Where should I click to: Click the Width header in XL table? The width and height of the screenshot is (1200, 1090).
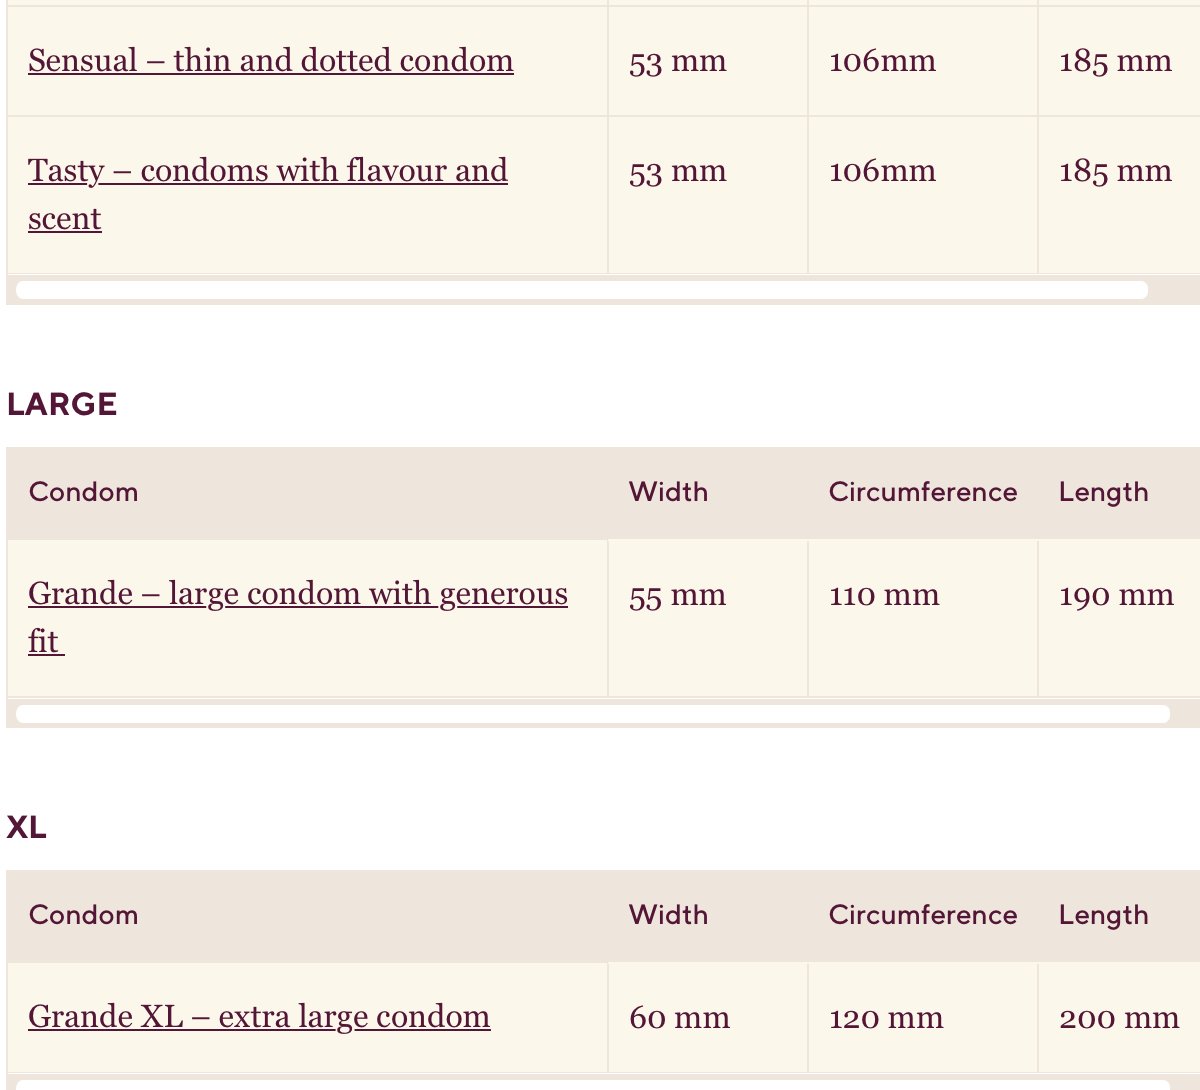coord(668,915)
